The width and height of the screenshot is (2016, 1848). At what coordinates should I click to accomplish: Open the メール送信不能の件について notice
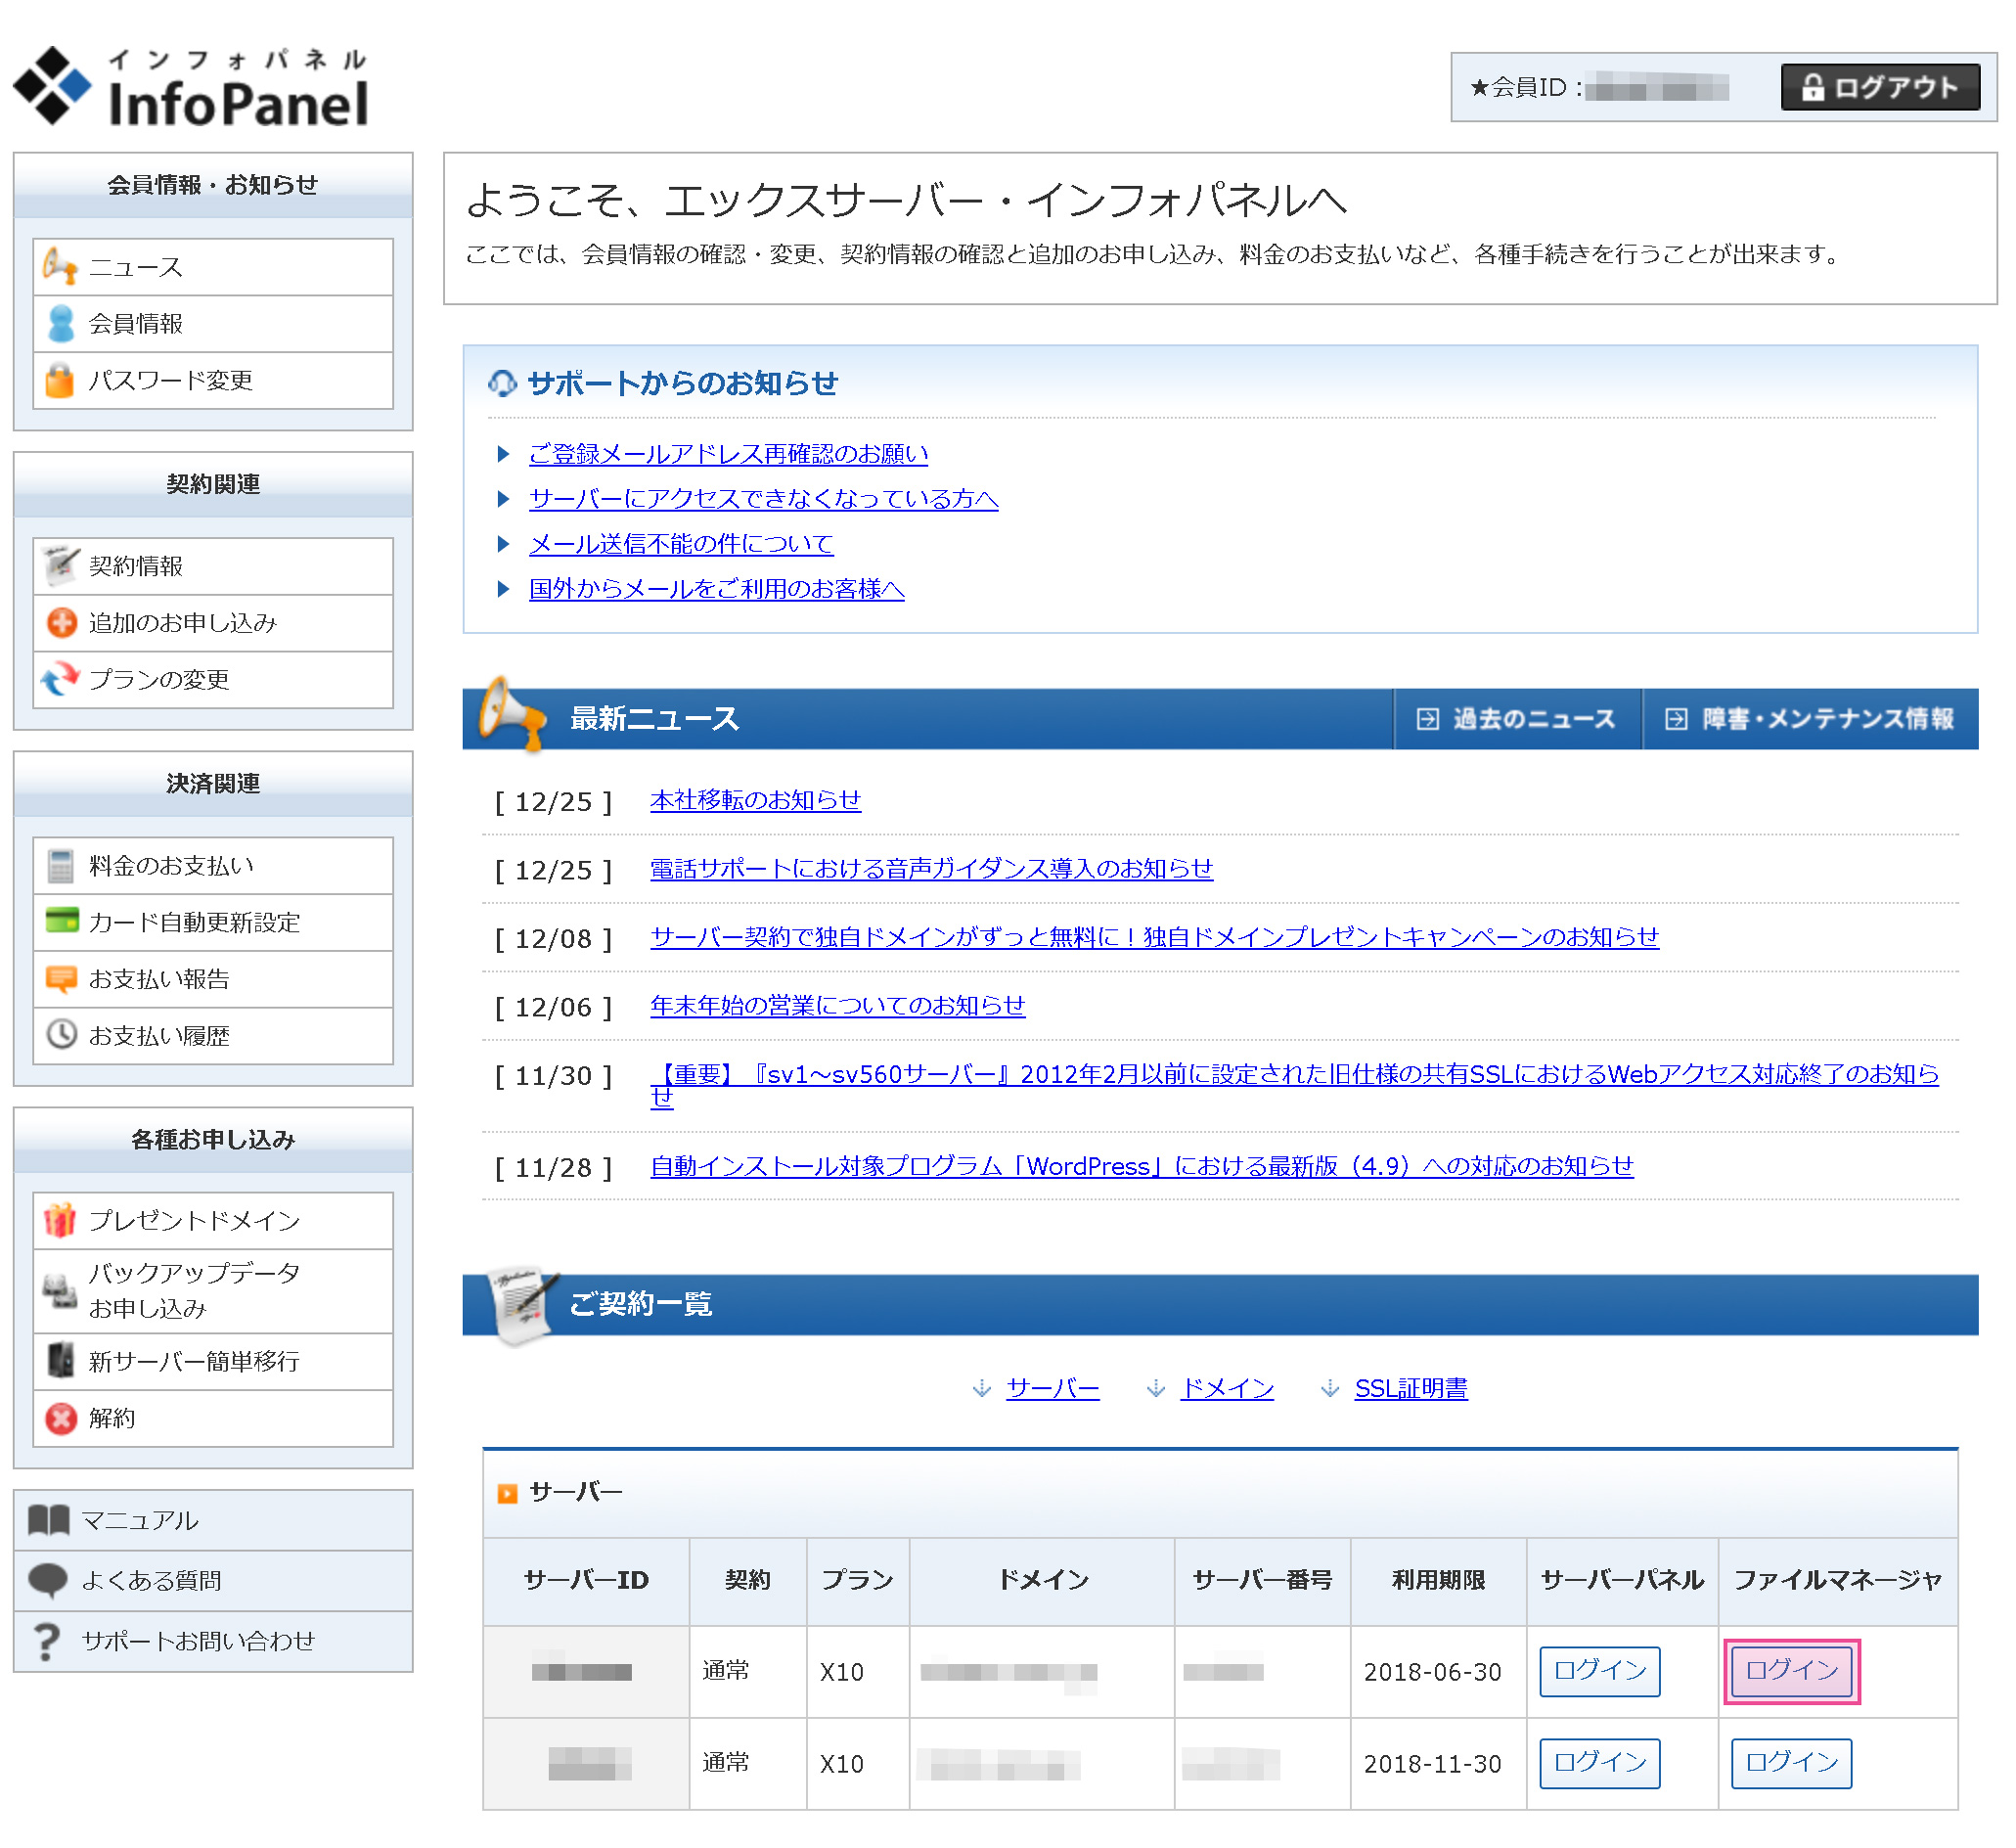coord(682,545)
